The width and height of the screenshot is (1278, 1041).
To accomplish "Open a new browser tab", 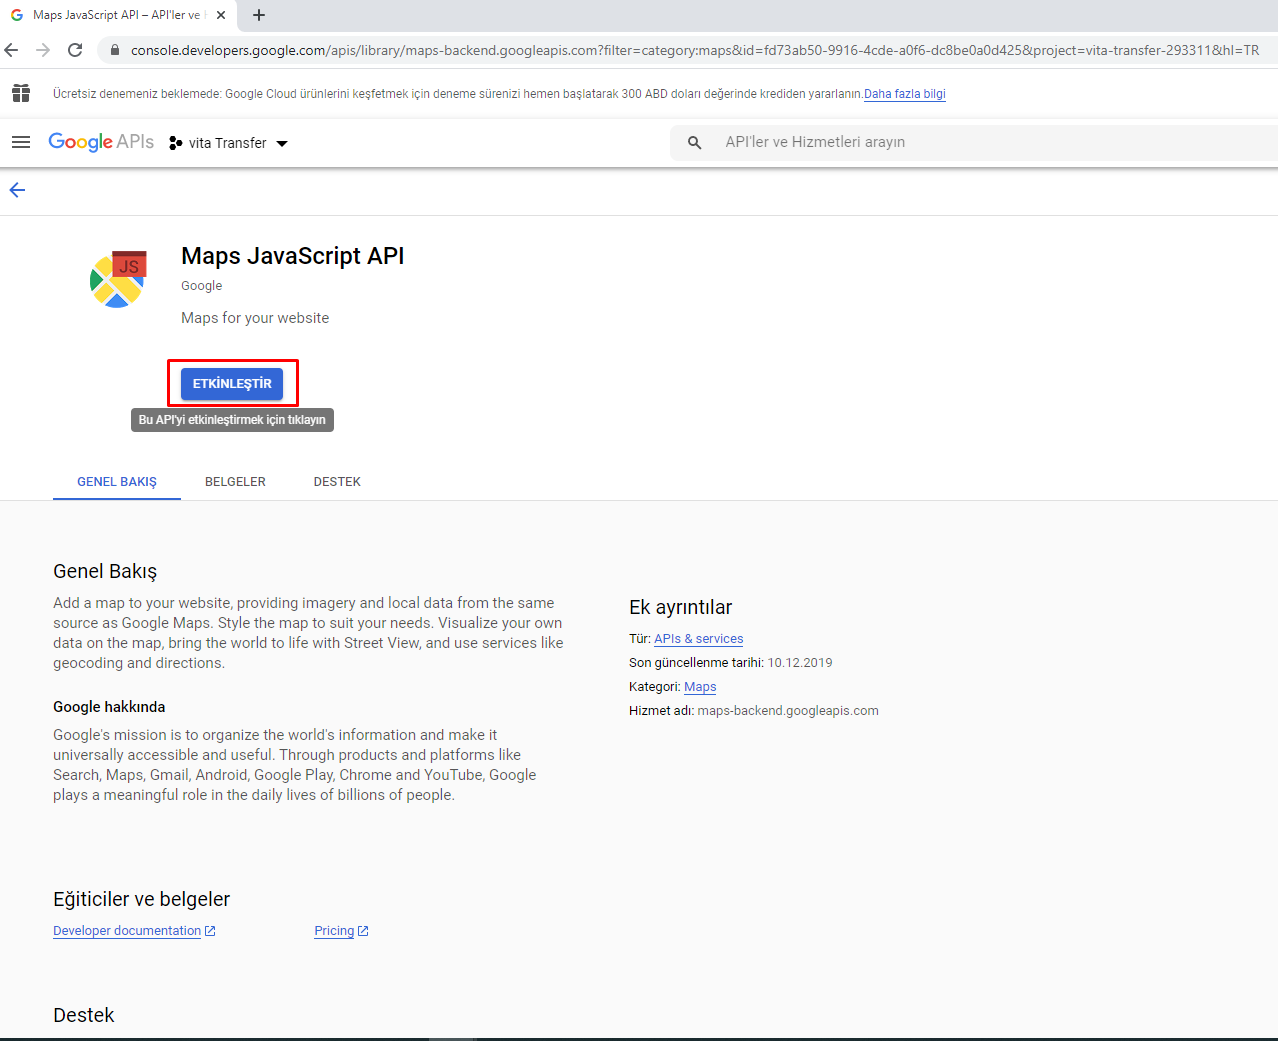I will coord(259,15).
